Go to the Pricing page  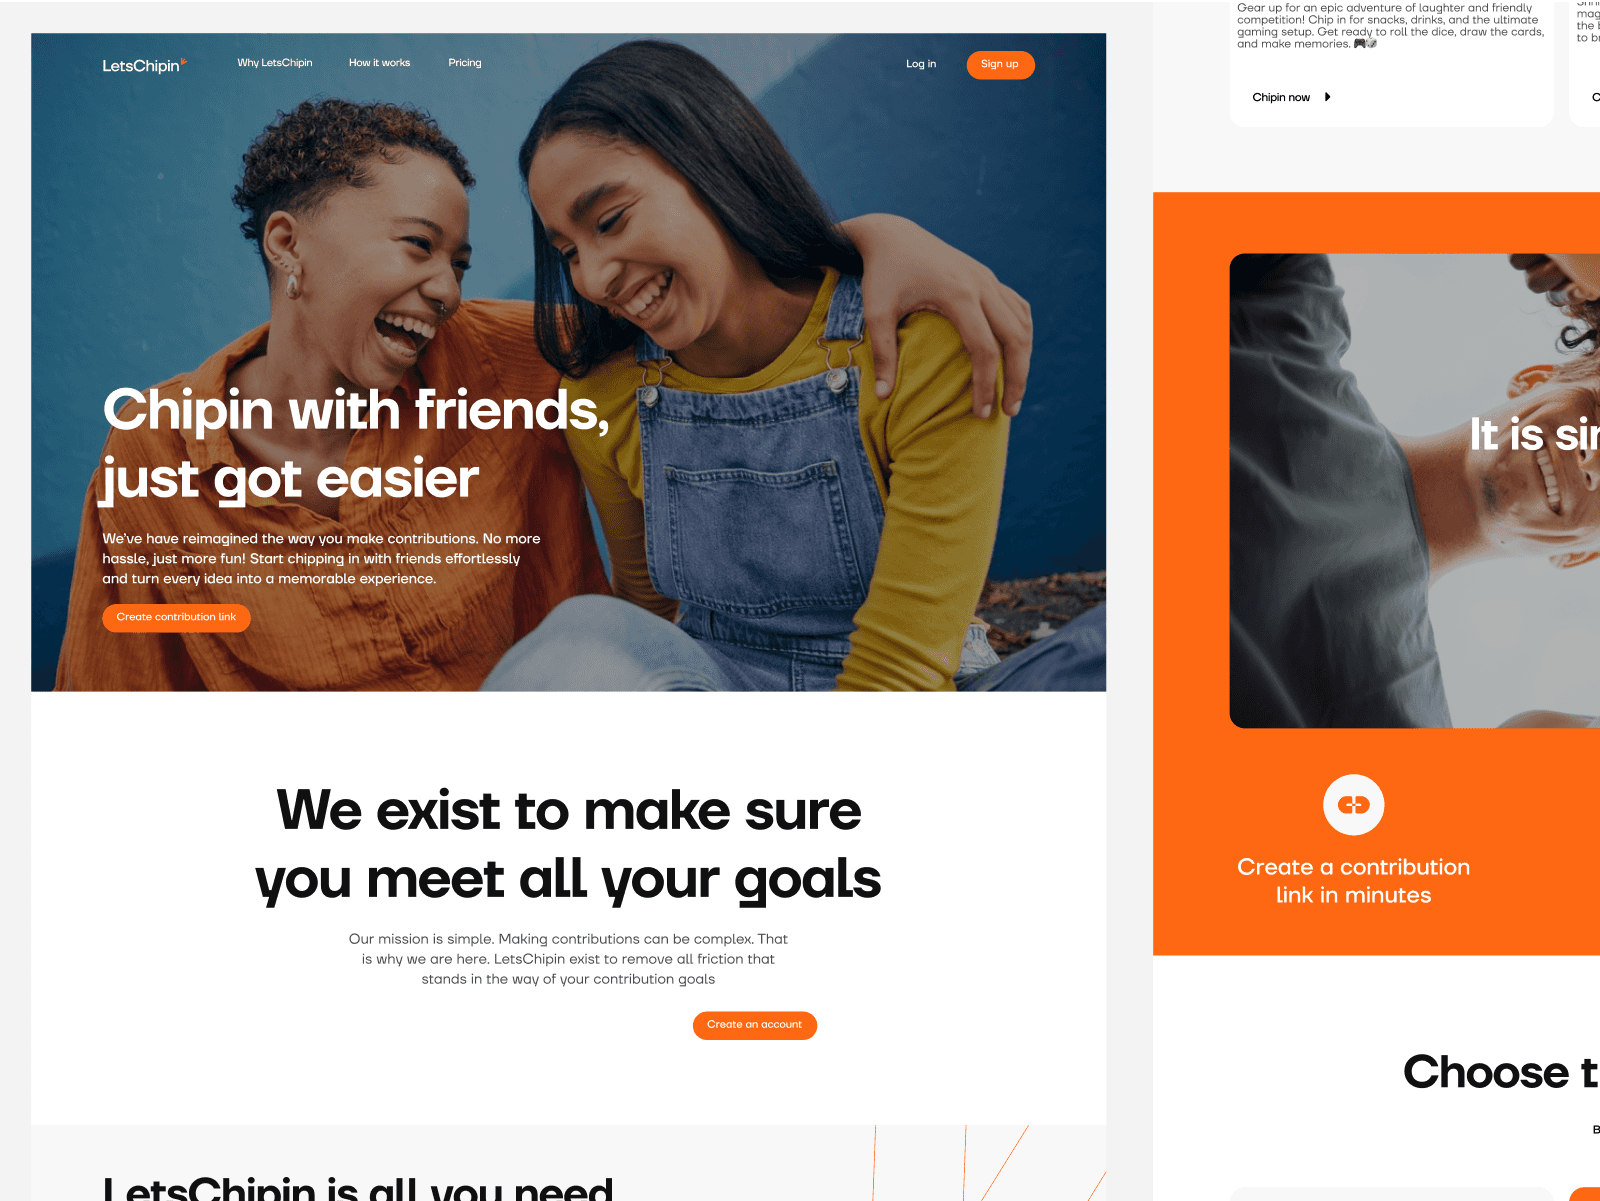coord(465,63)
